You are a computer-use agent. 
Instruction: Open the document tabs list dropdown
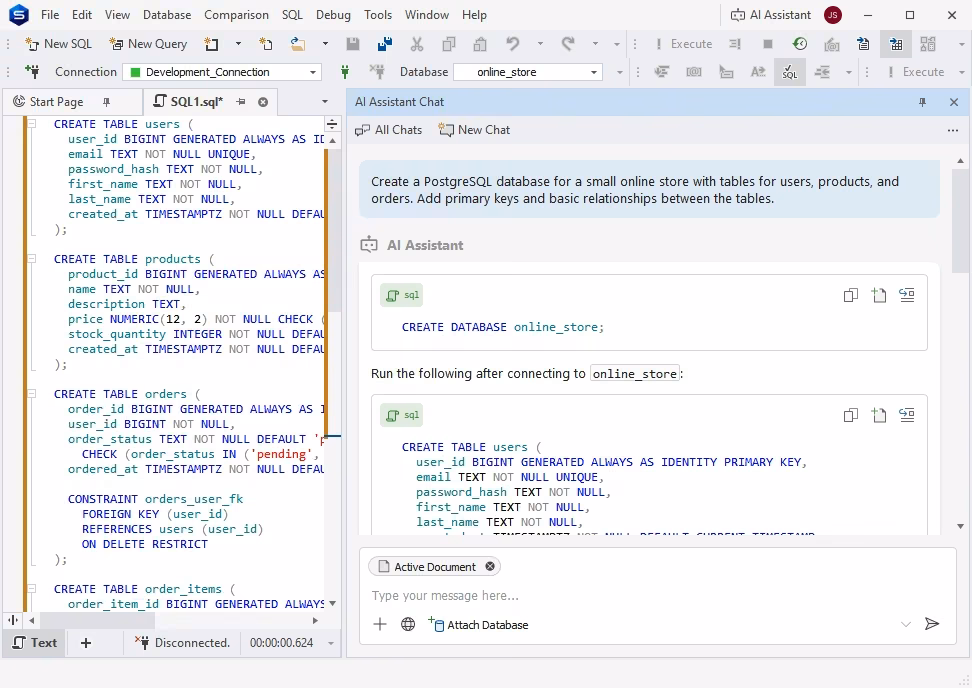pos(324,102)
